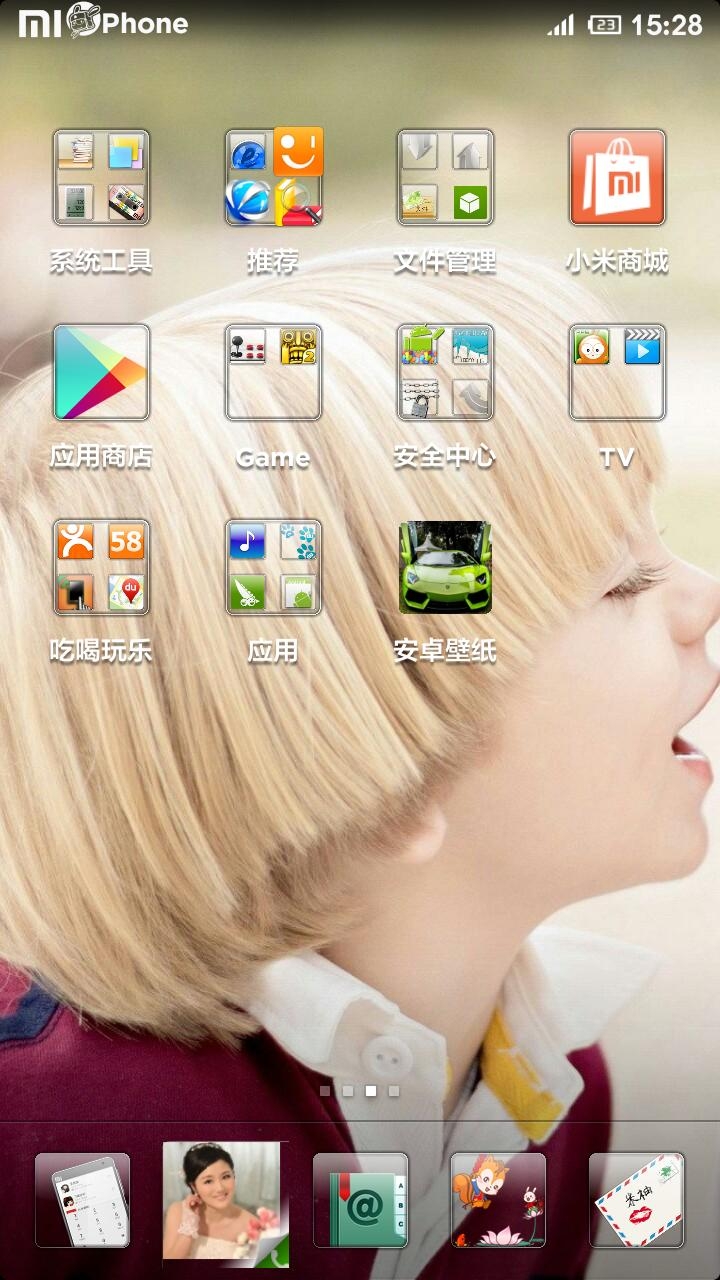This screenshot has height=1280, width=720.
Task: Tap the 吃喝玩乐 label text
Action: pyautogui.click(x=101, y=651)
